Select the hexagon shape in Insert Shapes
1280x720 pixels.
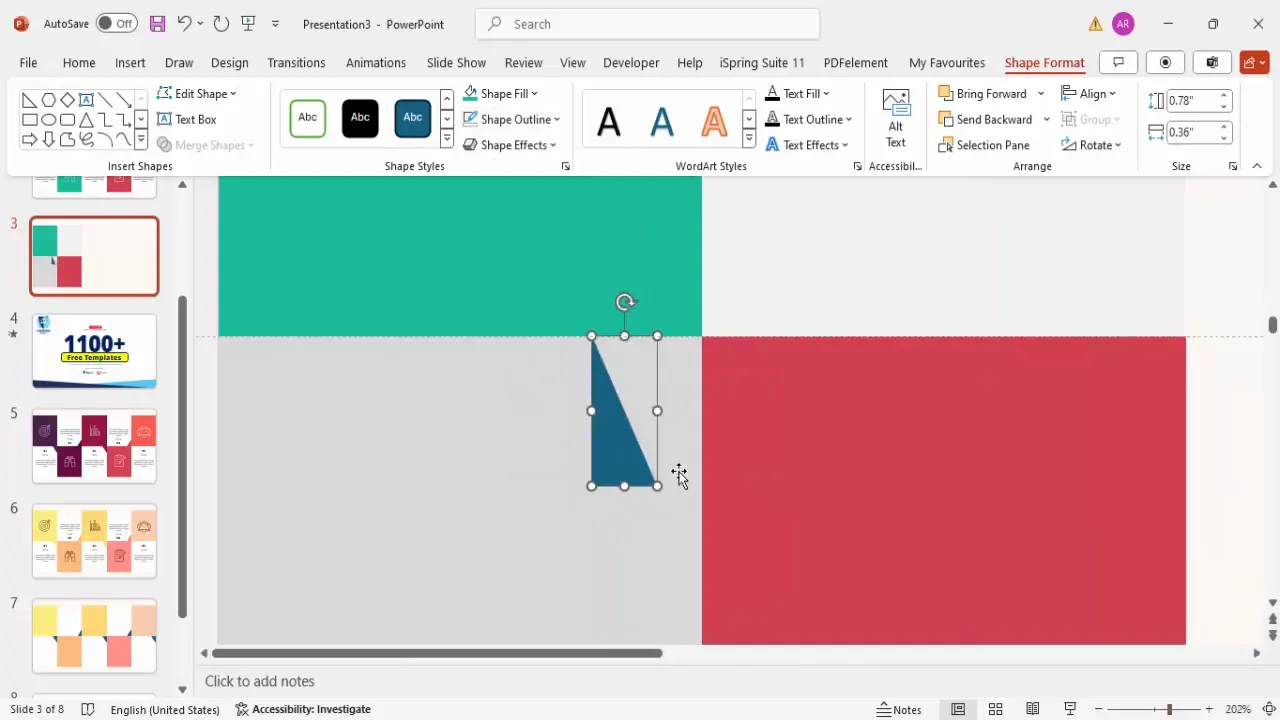48,100
